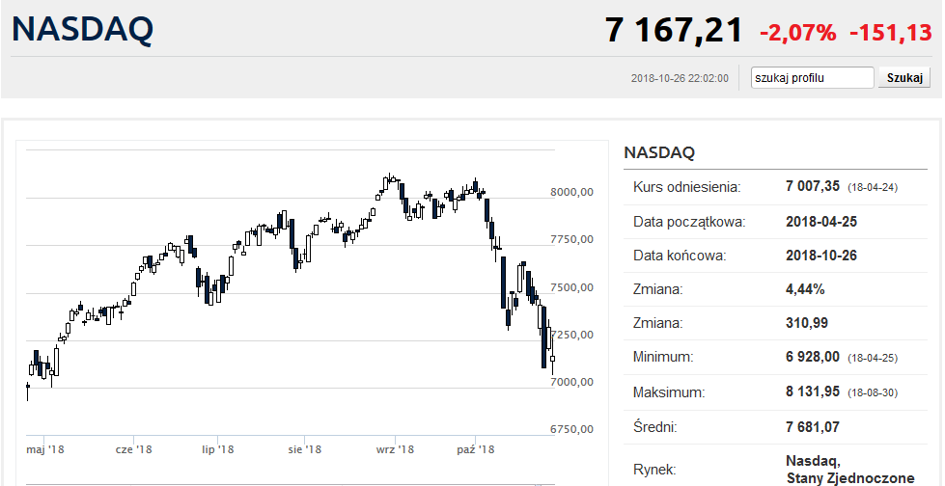
Task: Click the NASDAQ heading of the stats panel
Action: click(658, 153)
